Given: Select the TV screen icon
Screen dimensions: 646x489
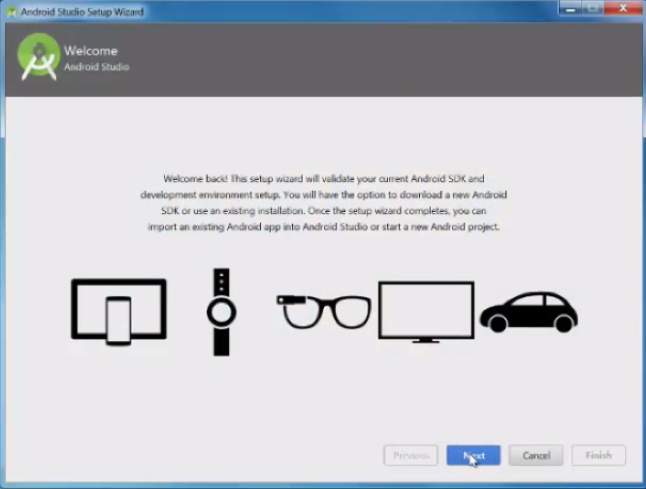Looking at the screenshot, I should point(426,312).
